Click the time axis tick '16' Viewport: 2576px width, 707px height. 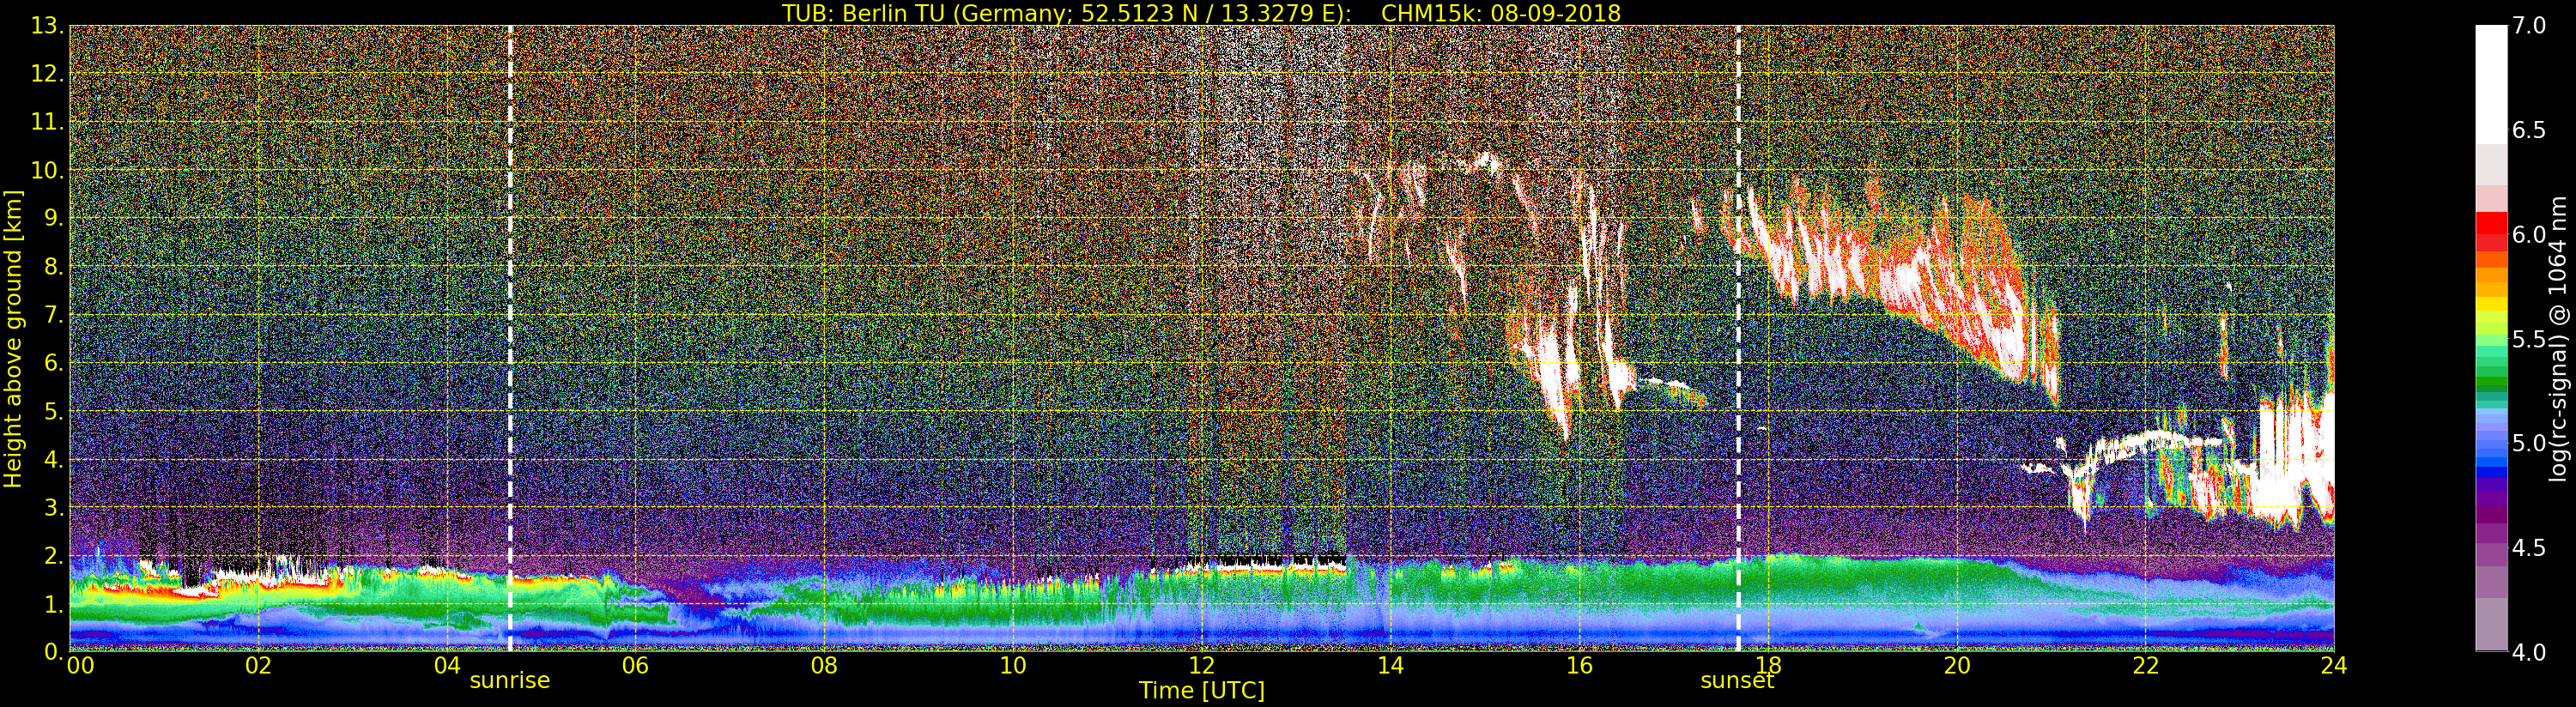coord(1579,665)
